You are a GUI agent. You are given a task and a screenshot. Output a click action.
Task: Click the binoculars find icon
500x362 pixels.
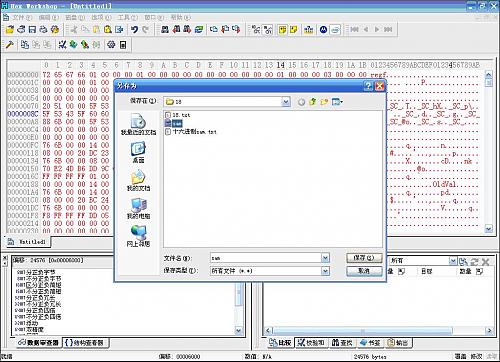pyautogui.click(x=165, y=30)
